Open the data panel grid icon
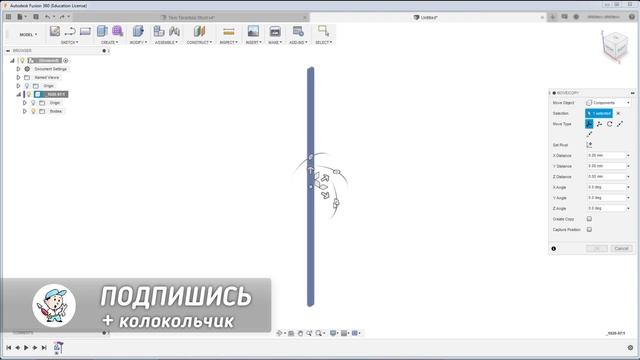This screenshot has height=360, width=640. [9, 17]
